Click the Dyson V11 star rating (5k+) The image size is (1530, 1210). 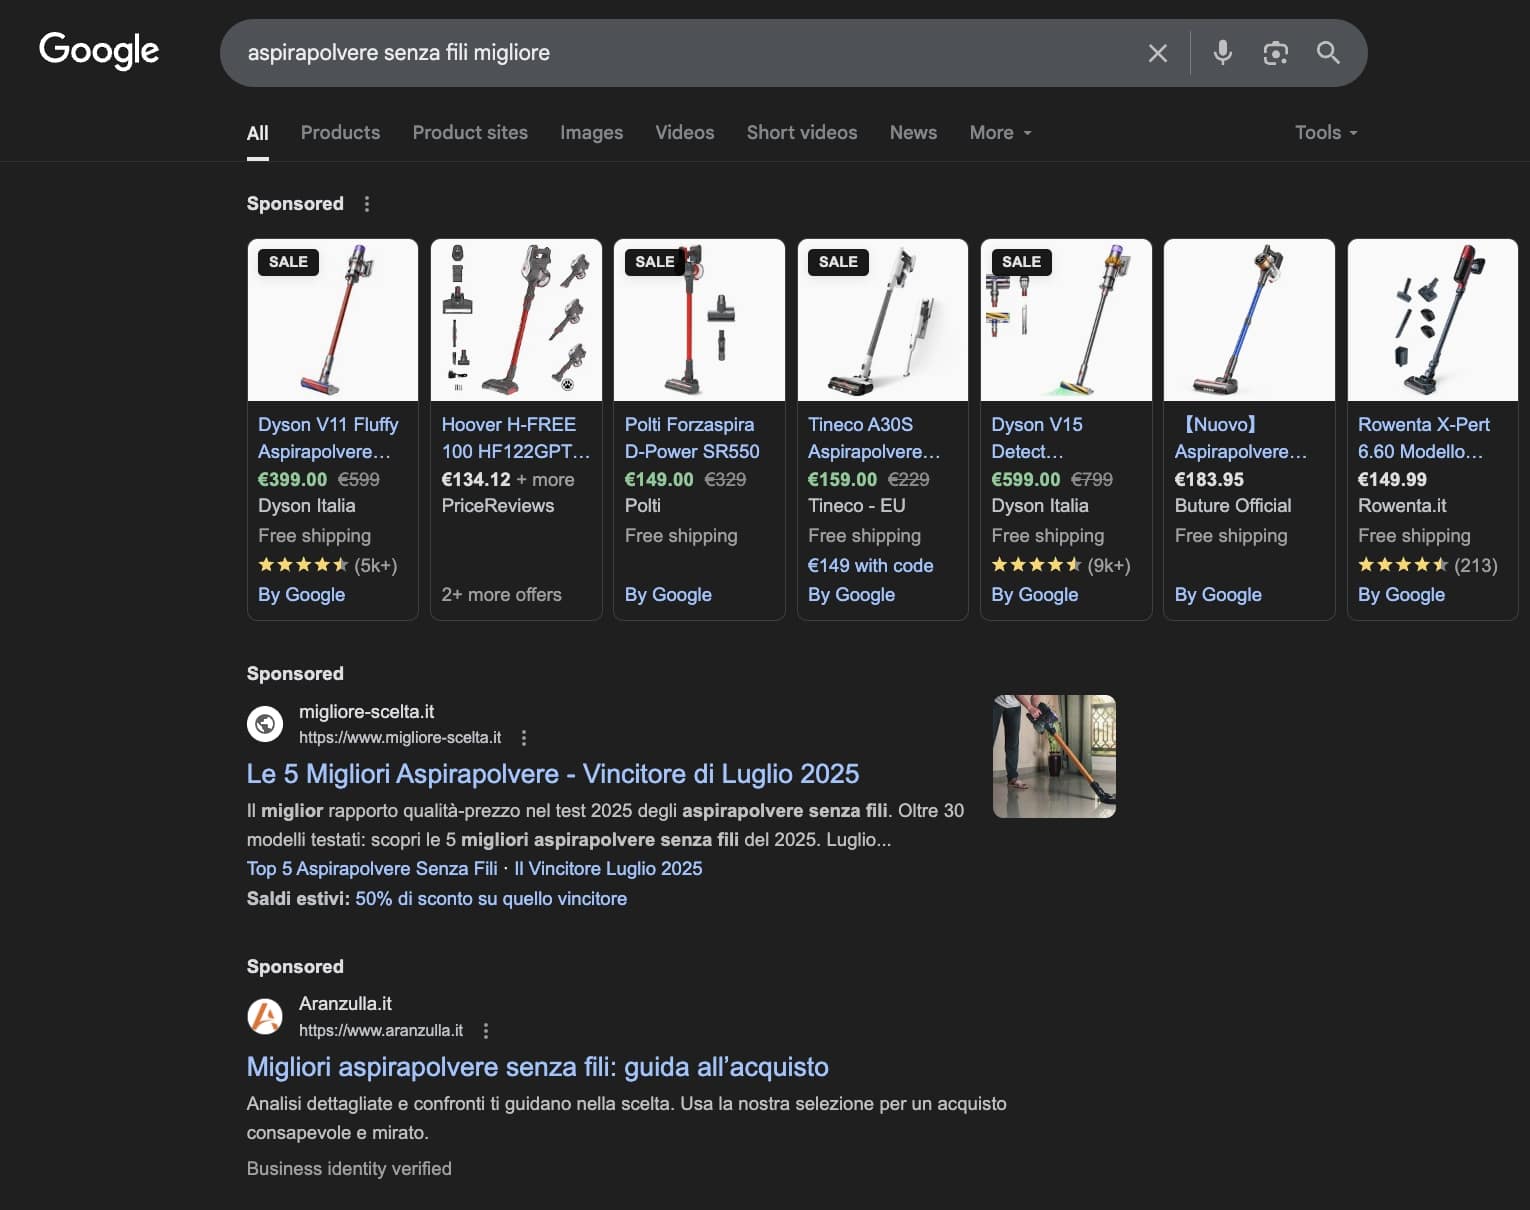coord(328,566)
